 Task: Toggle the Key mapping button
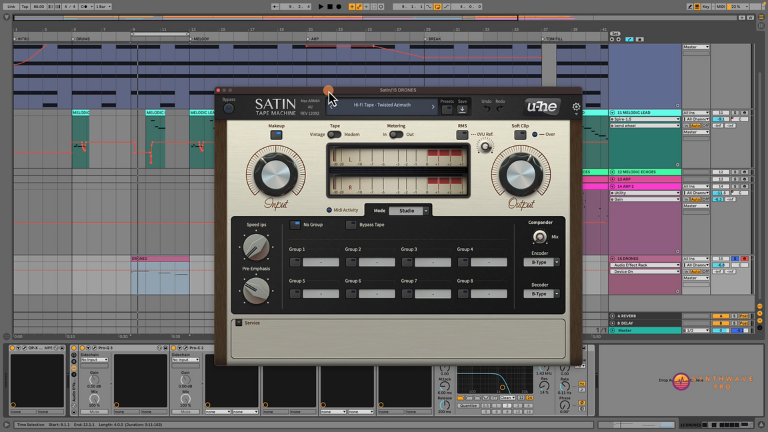tap(706, 7)
